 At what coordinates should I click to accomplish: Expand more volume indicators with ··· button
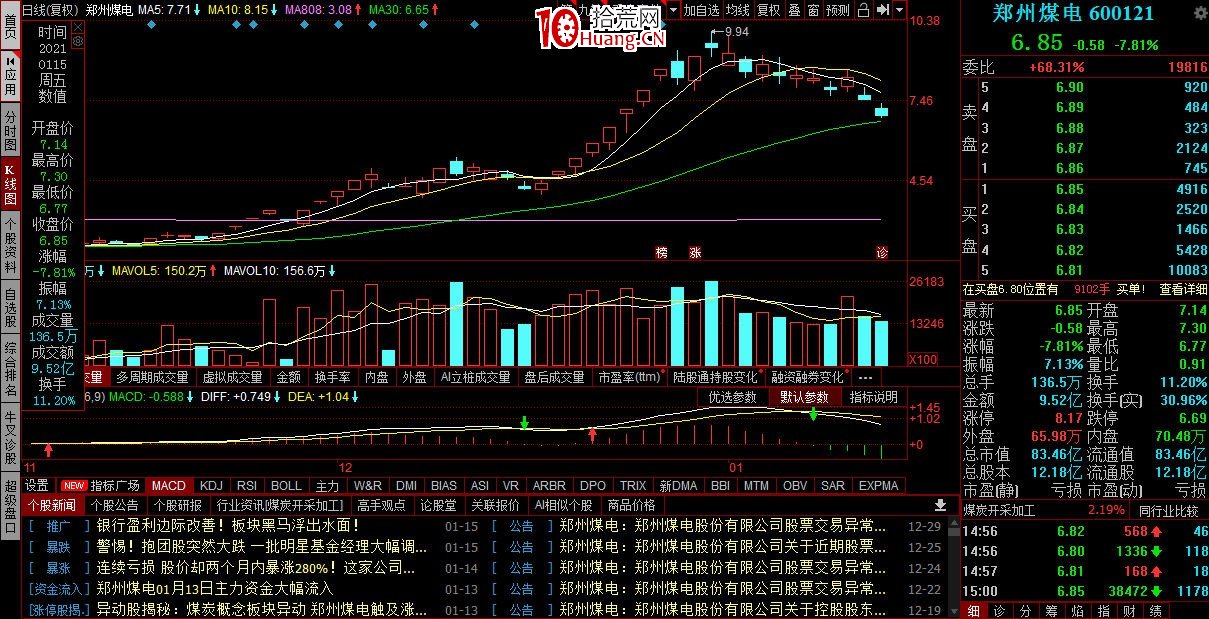[x=865, y=377]
